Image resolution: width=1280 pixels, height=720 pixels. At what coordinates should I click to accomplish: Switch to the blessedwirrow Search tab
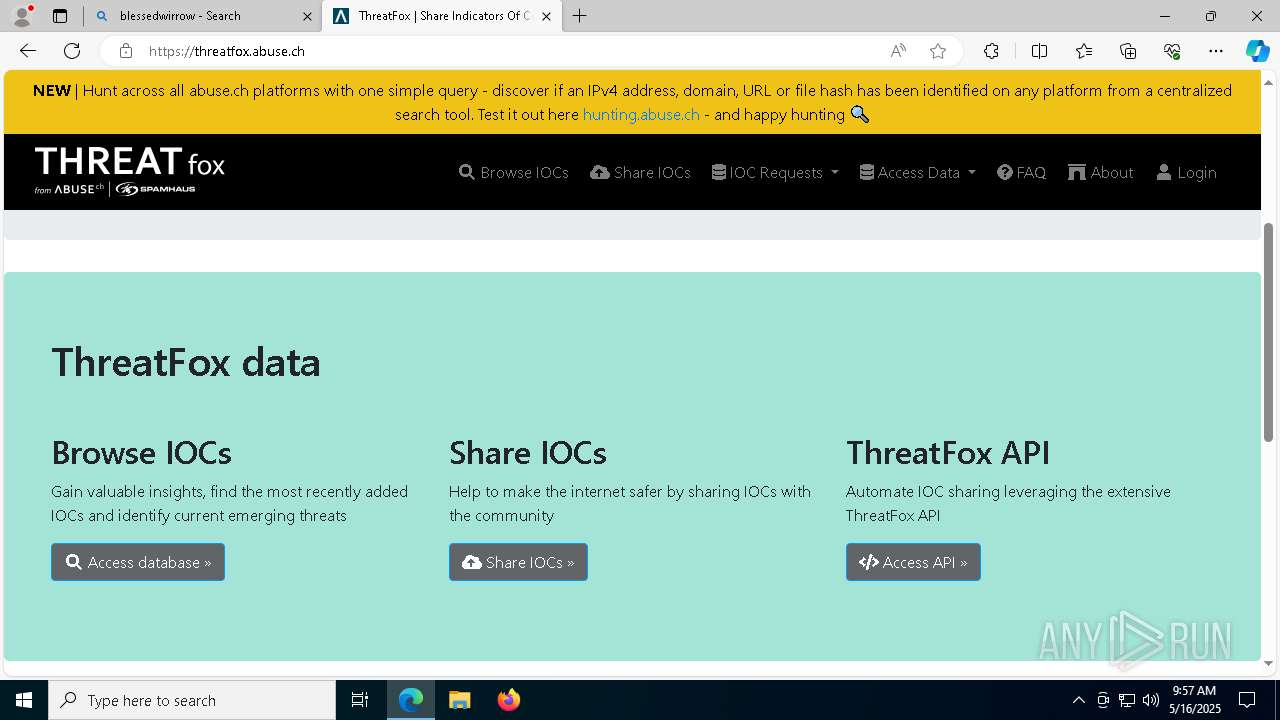[202, 16]
